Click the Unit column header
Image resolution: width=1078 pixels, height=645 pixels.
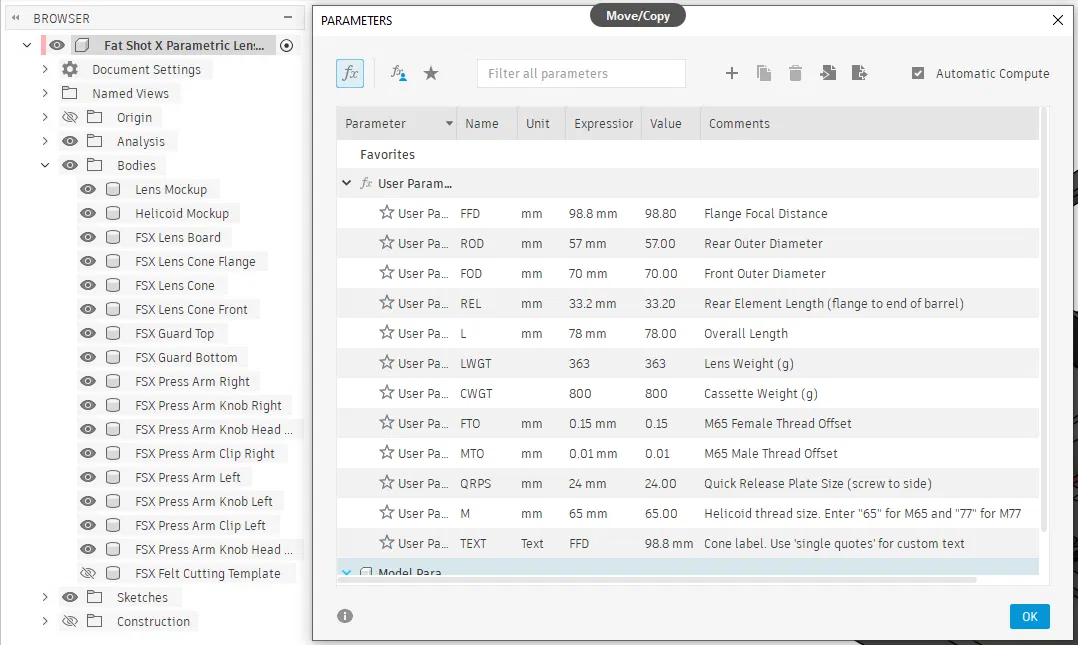pyautogui.click(x=541, y=124)
